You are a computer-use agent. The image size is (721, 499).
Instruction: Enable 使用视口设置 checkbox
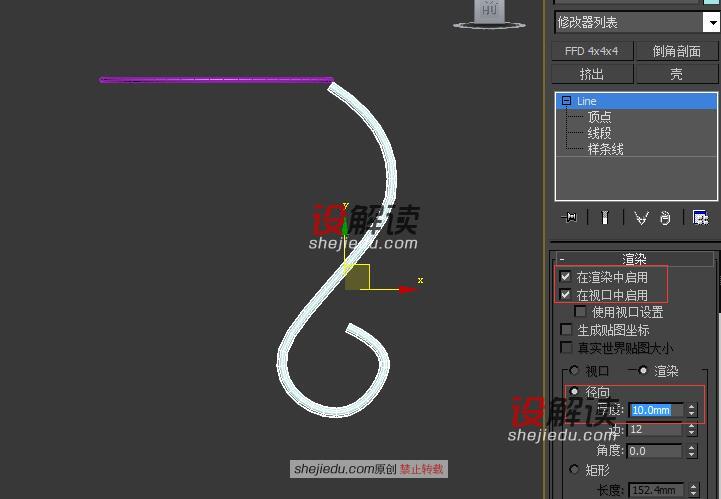pos(580,311)
